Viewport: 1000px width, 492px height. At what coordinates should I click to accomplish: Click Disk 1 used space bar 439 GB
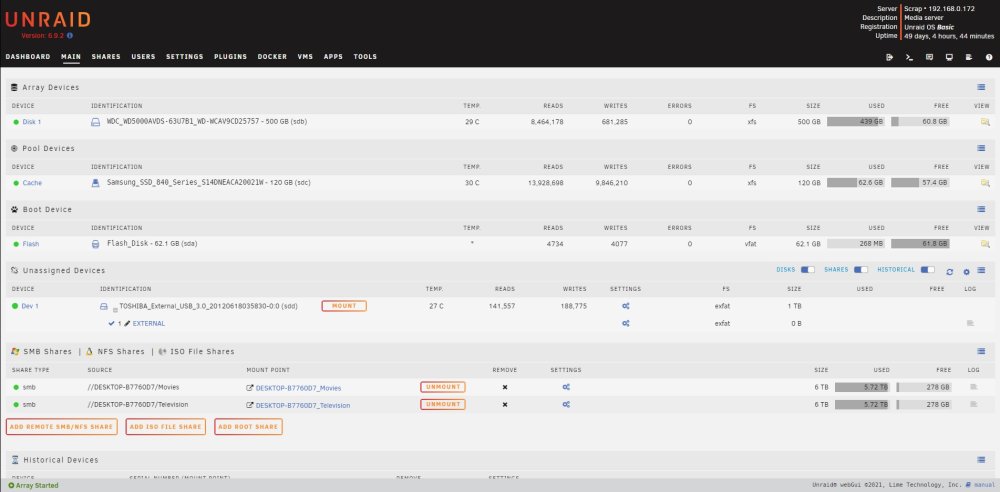point(856,122)
